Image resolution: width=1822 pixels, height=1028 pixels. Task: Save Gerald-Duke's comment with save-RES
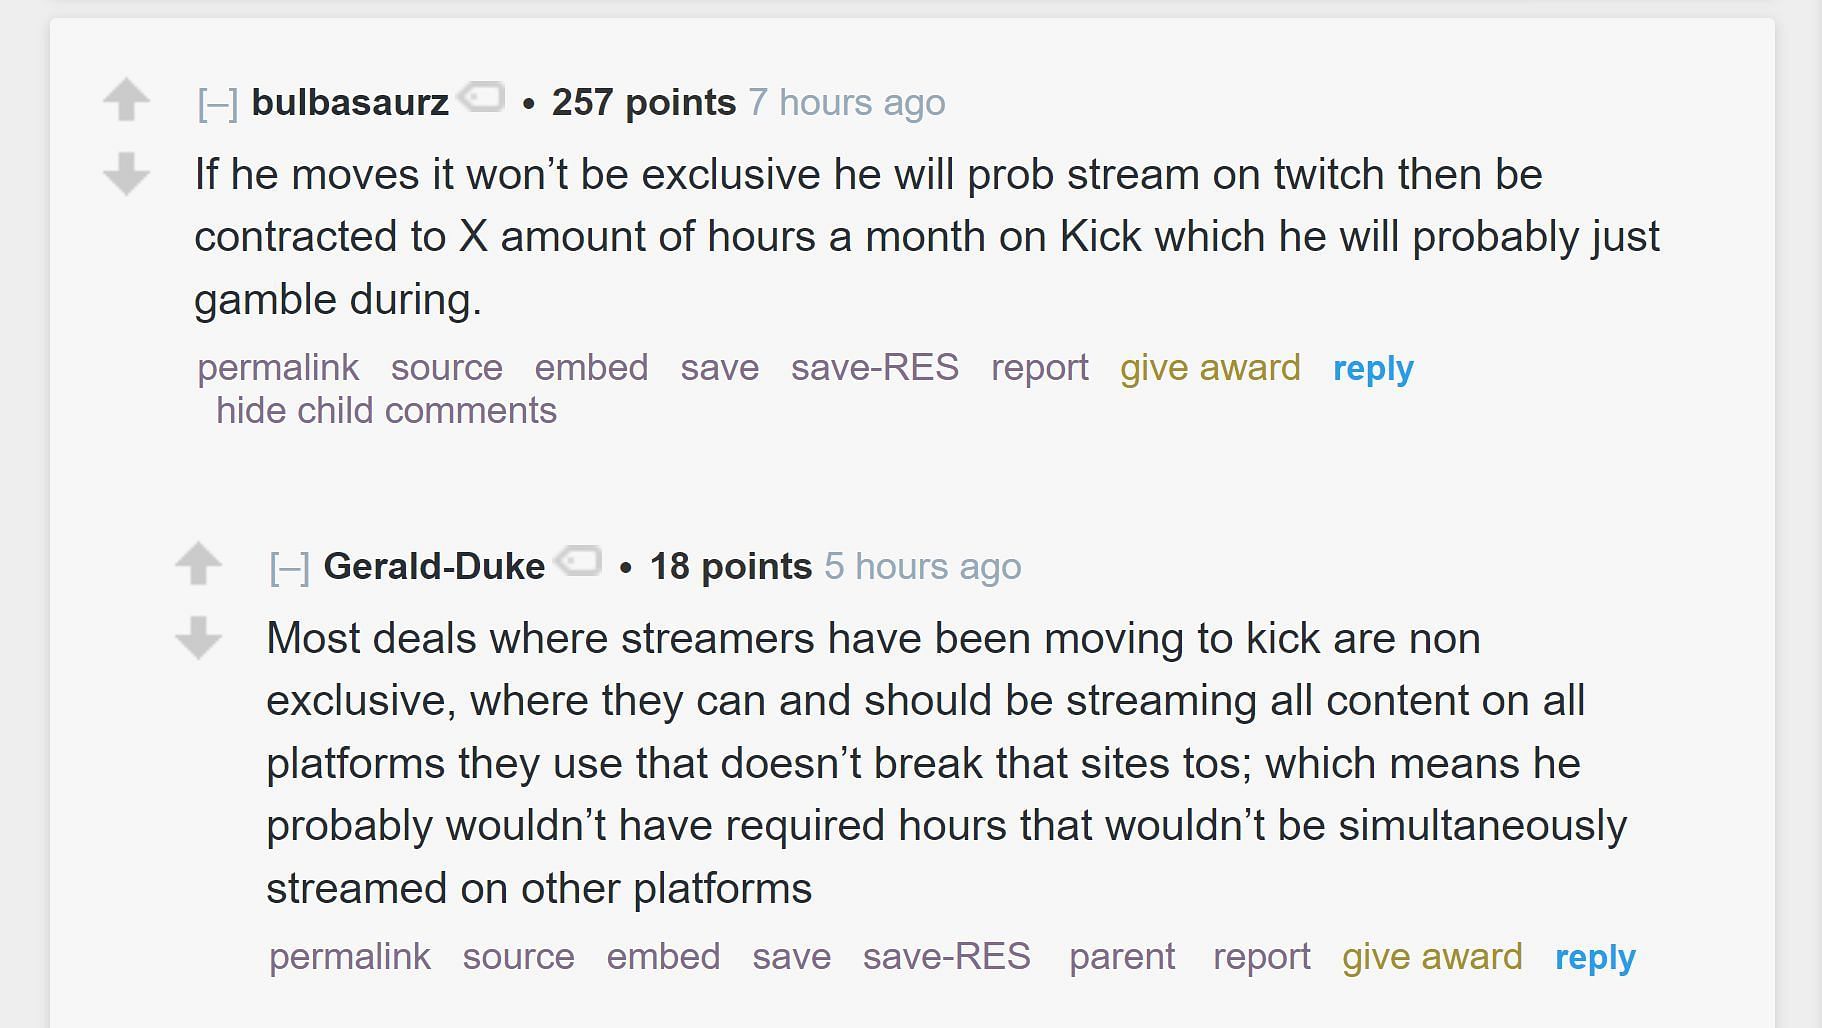(x=946, y=957)
